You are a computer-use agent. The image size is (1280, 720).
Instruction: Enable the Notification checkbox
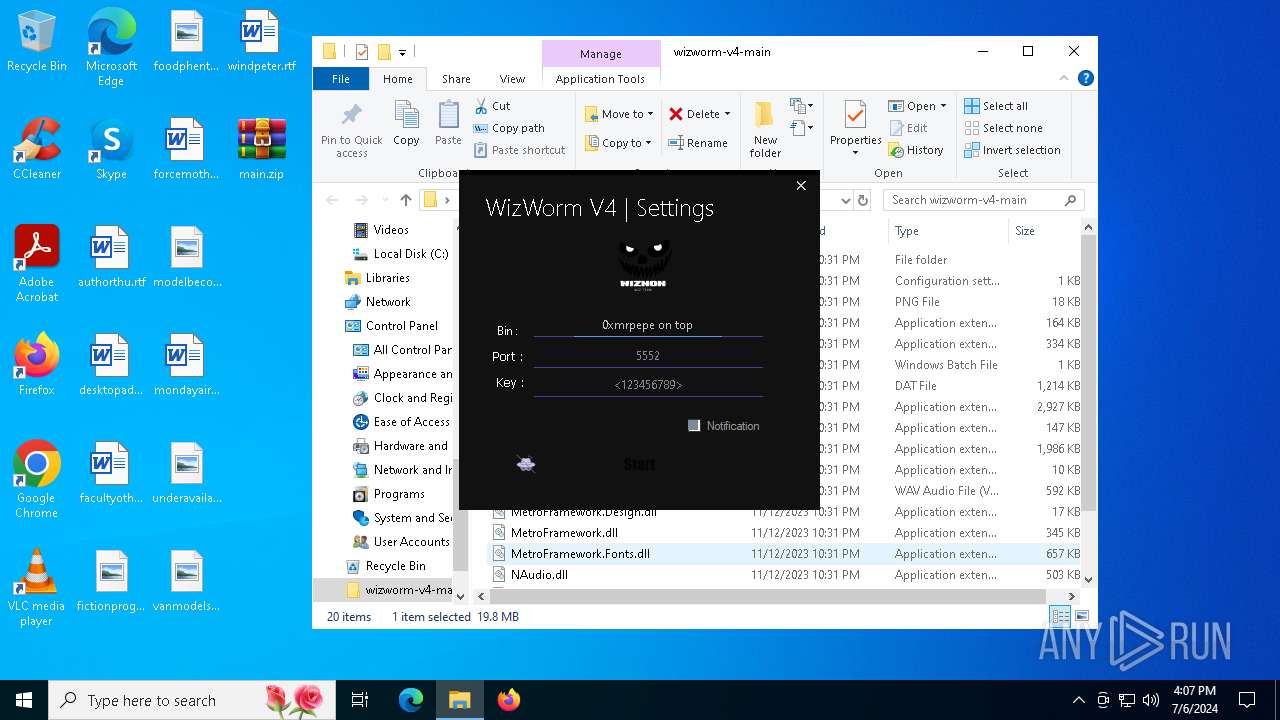coord(694,426)
